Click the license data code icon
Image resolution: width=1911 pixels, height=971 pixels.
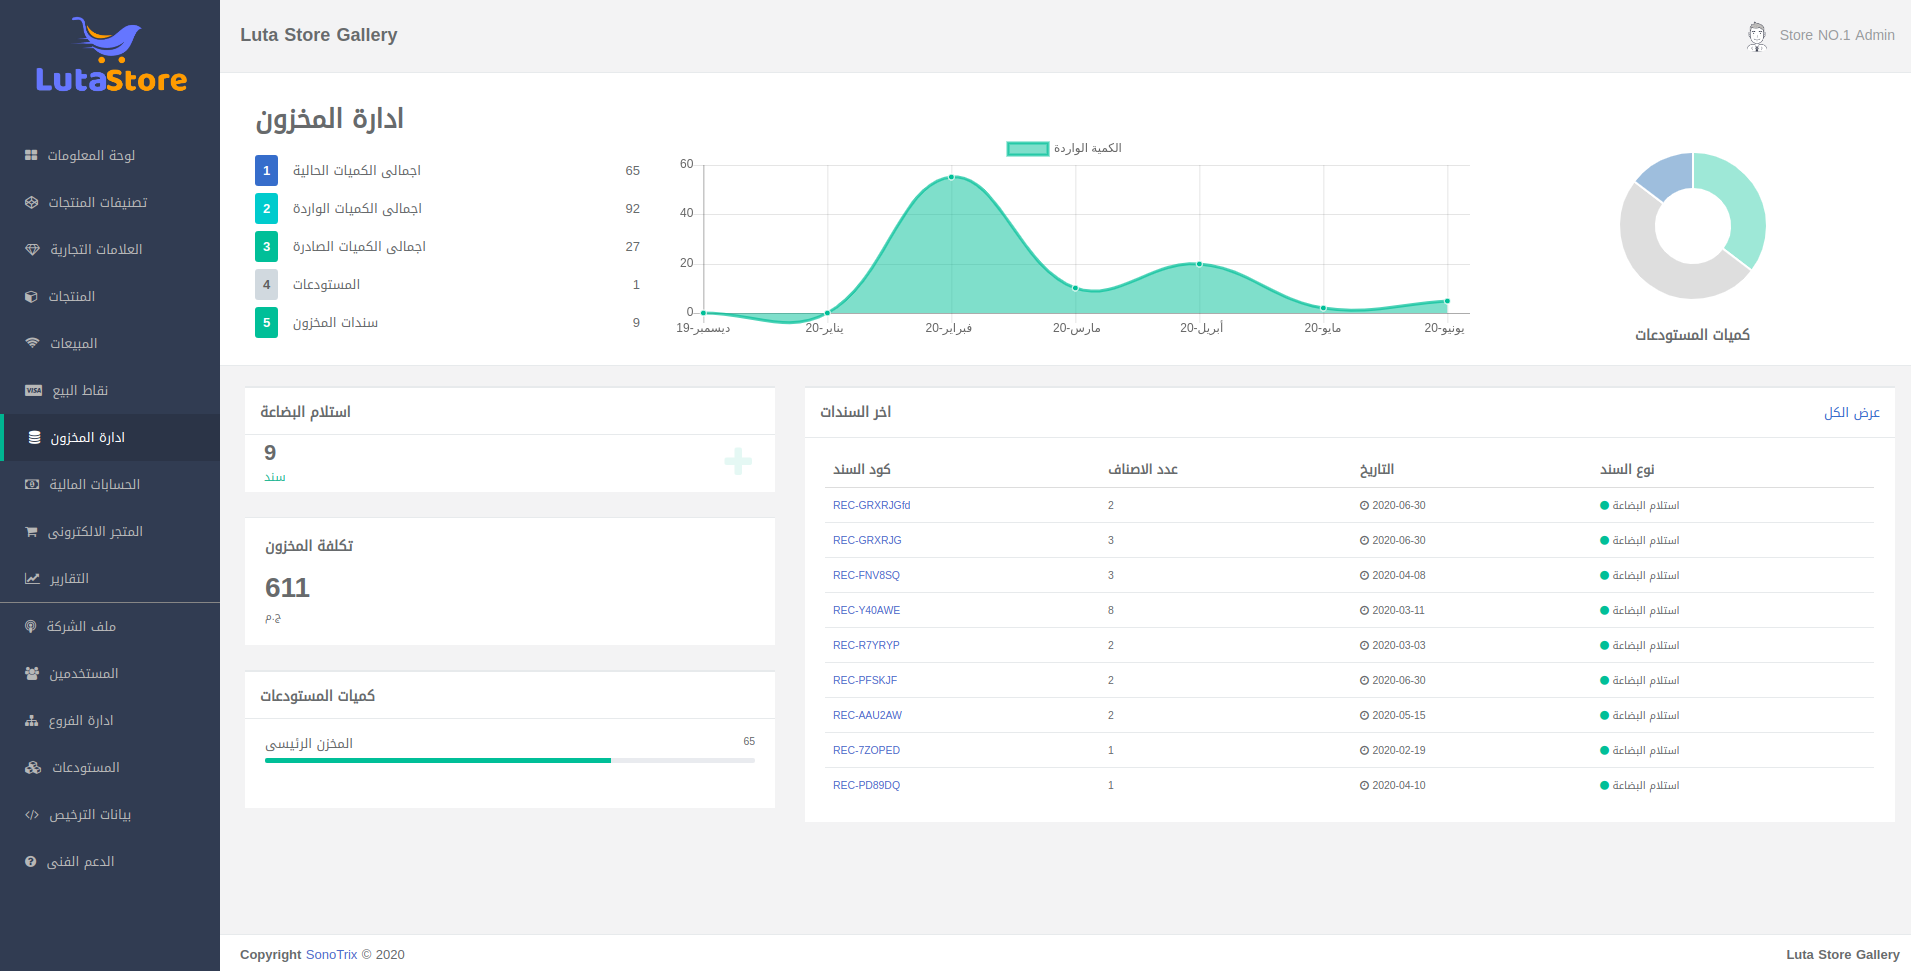(x=32, y=814)
